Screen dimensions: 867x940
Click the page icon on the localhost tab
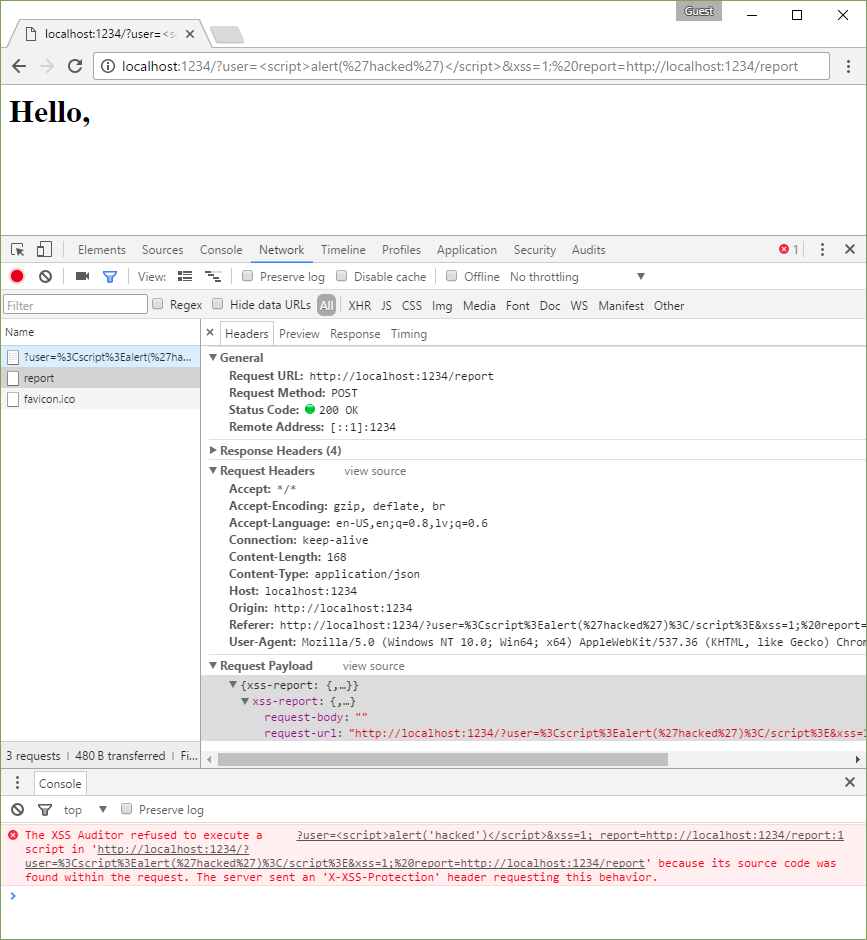[x=31, y=34]
